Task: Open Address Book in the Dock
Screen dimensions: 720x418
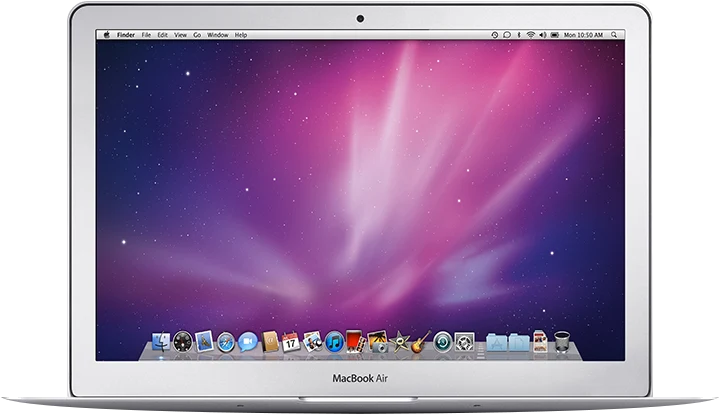Action: [270, 342]
